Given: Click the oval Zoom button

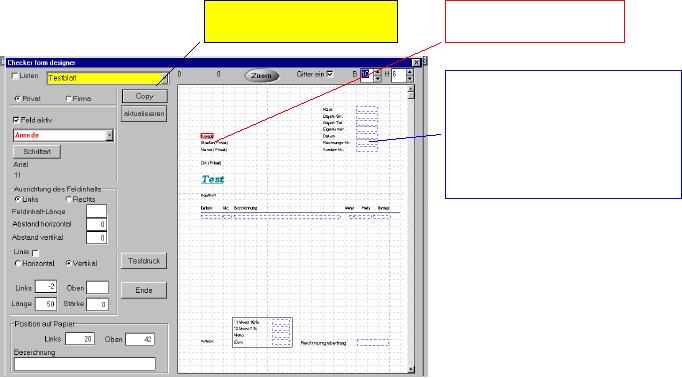Looking at the screenshot, I should 261,76.
